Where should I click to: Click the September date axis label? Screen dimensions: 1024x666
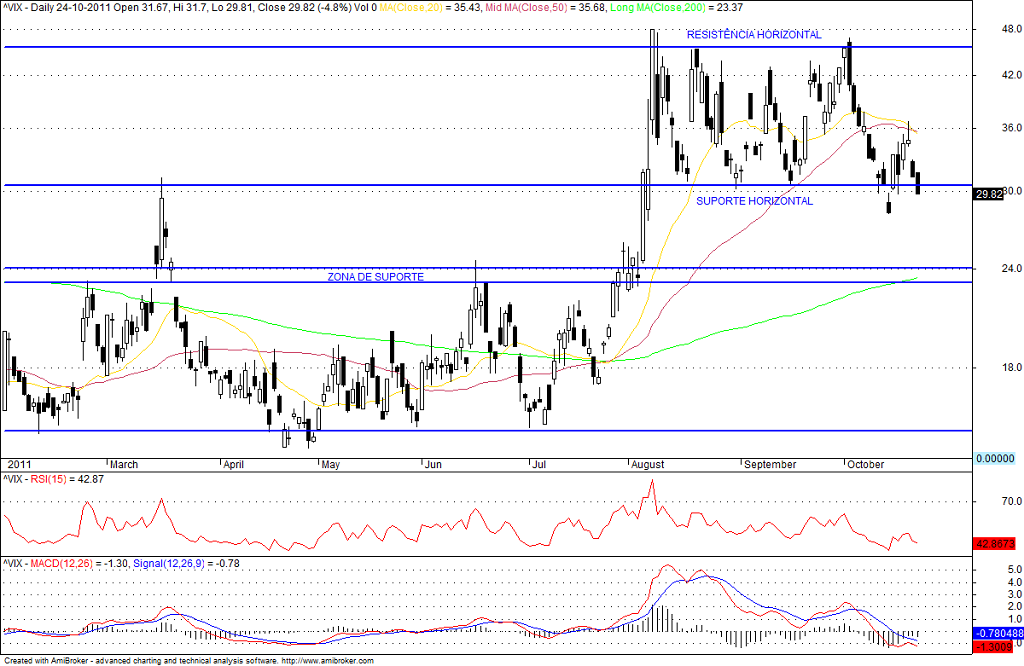pyautogui.click(x=770, y=464)
